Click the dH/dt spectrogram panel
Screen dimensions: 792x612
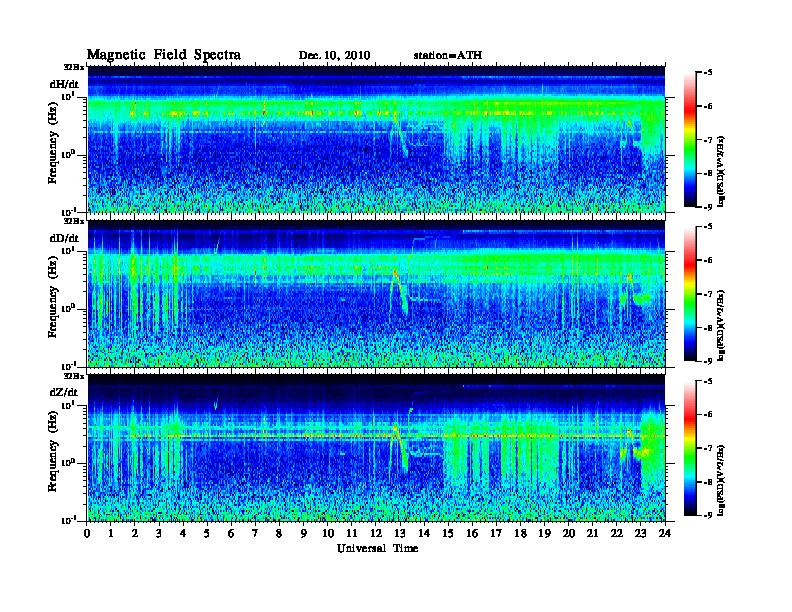pos(376,139)
